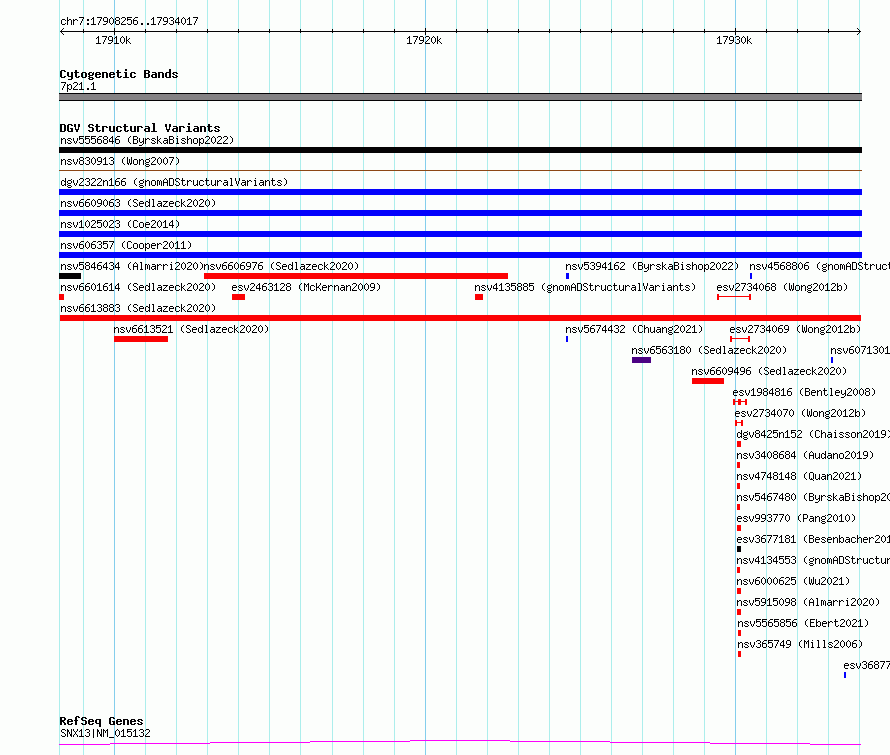Click the purple bar under nsv6563180

point(641,360)
